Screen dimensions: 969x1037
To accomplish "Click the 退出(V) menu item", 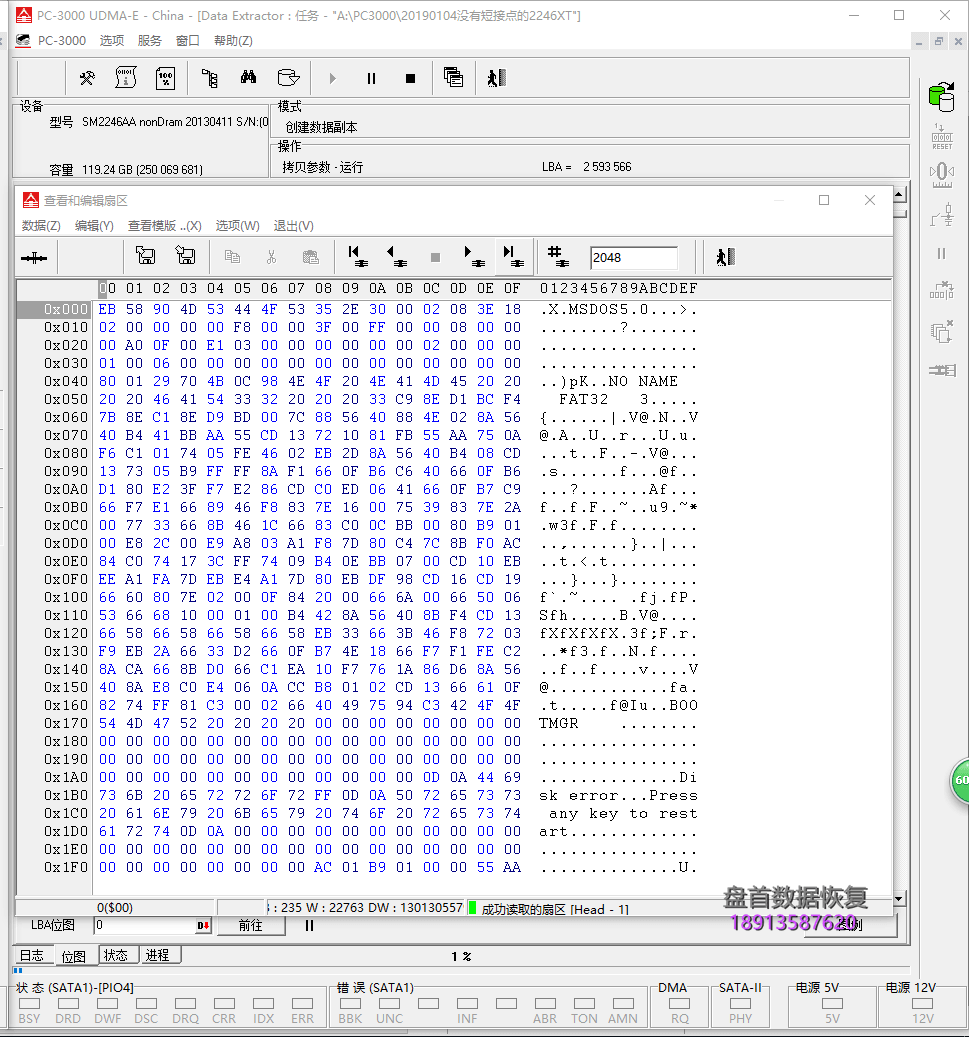I will [x=294, y=226].
